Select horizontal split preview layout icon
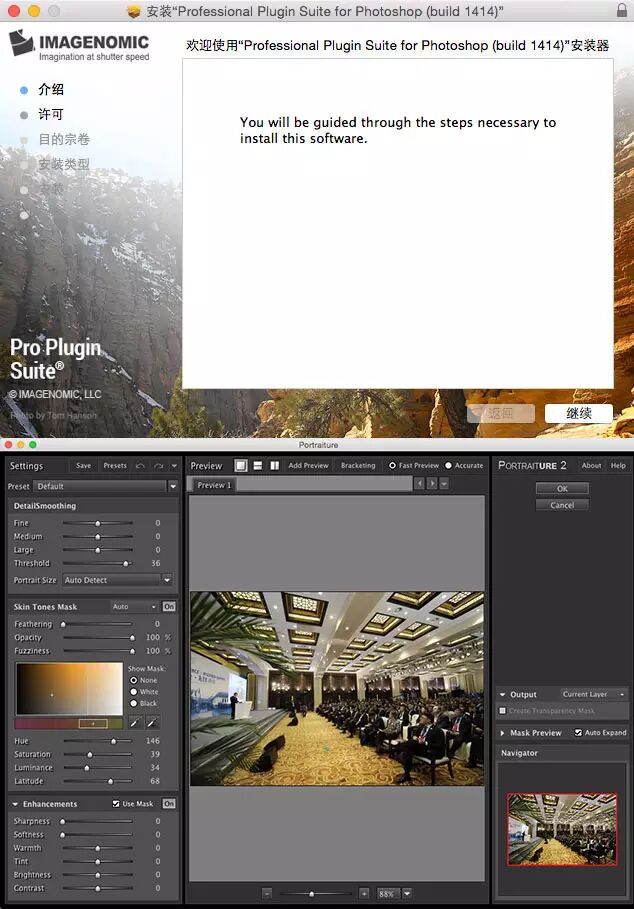This screenshot has width=634, height=909. tap(258, 466)
